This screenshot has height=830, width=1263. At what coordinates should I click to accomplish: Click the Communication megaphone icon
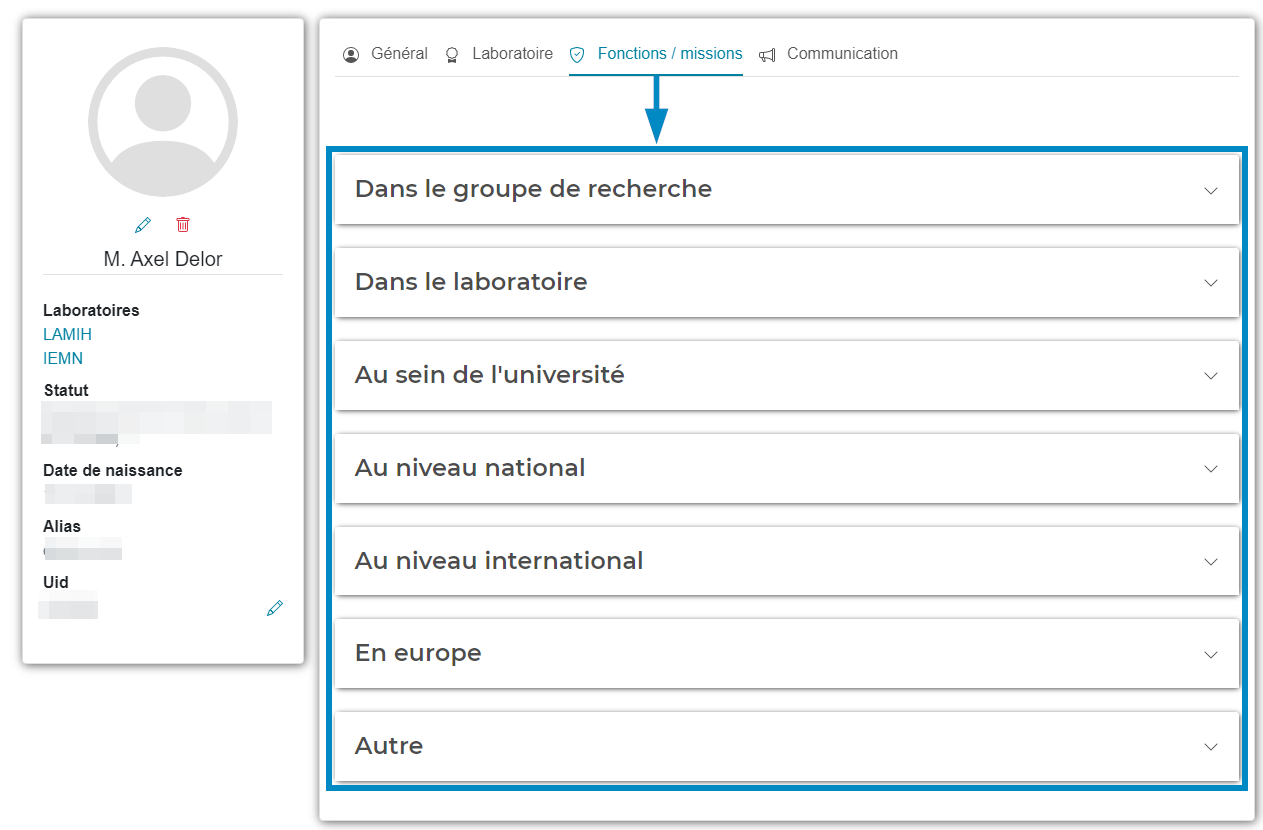767,55
